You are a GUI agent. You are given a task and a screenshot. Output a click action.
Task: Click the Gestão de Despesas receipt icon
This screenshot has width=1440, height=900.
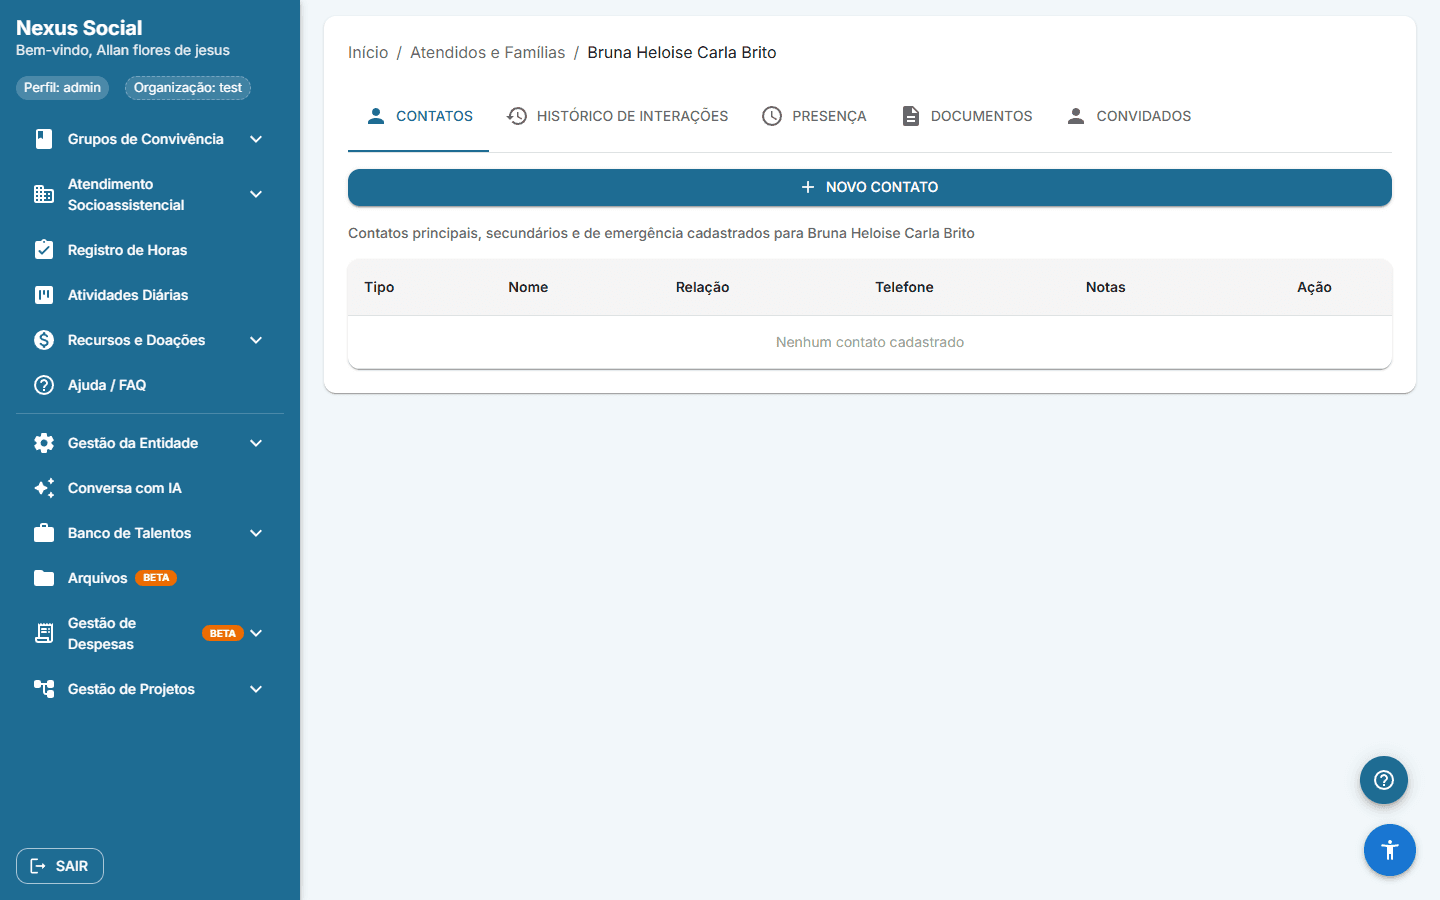tap(44, 633)
